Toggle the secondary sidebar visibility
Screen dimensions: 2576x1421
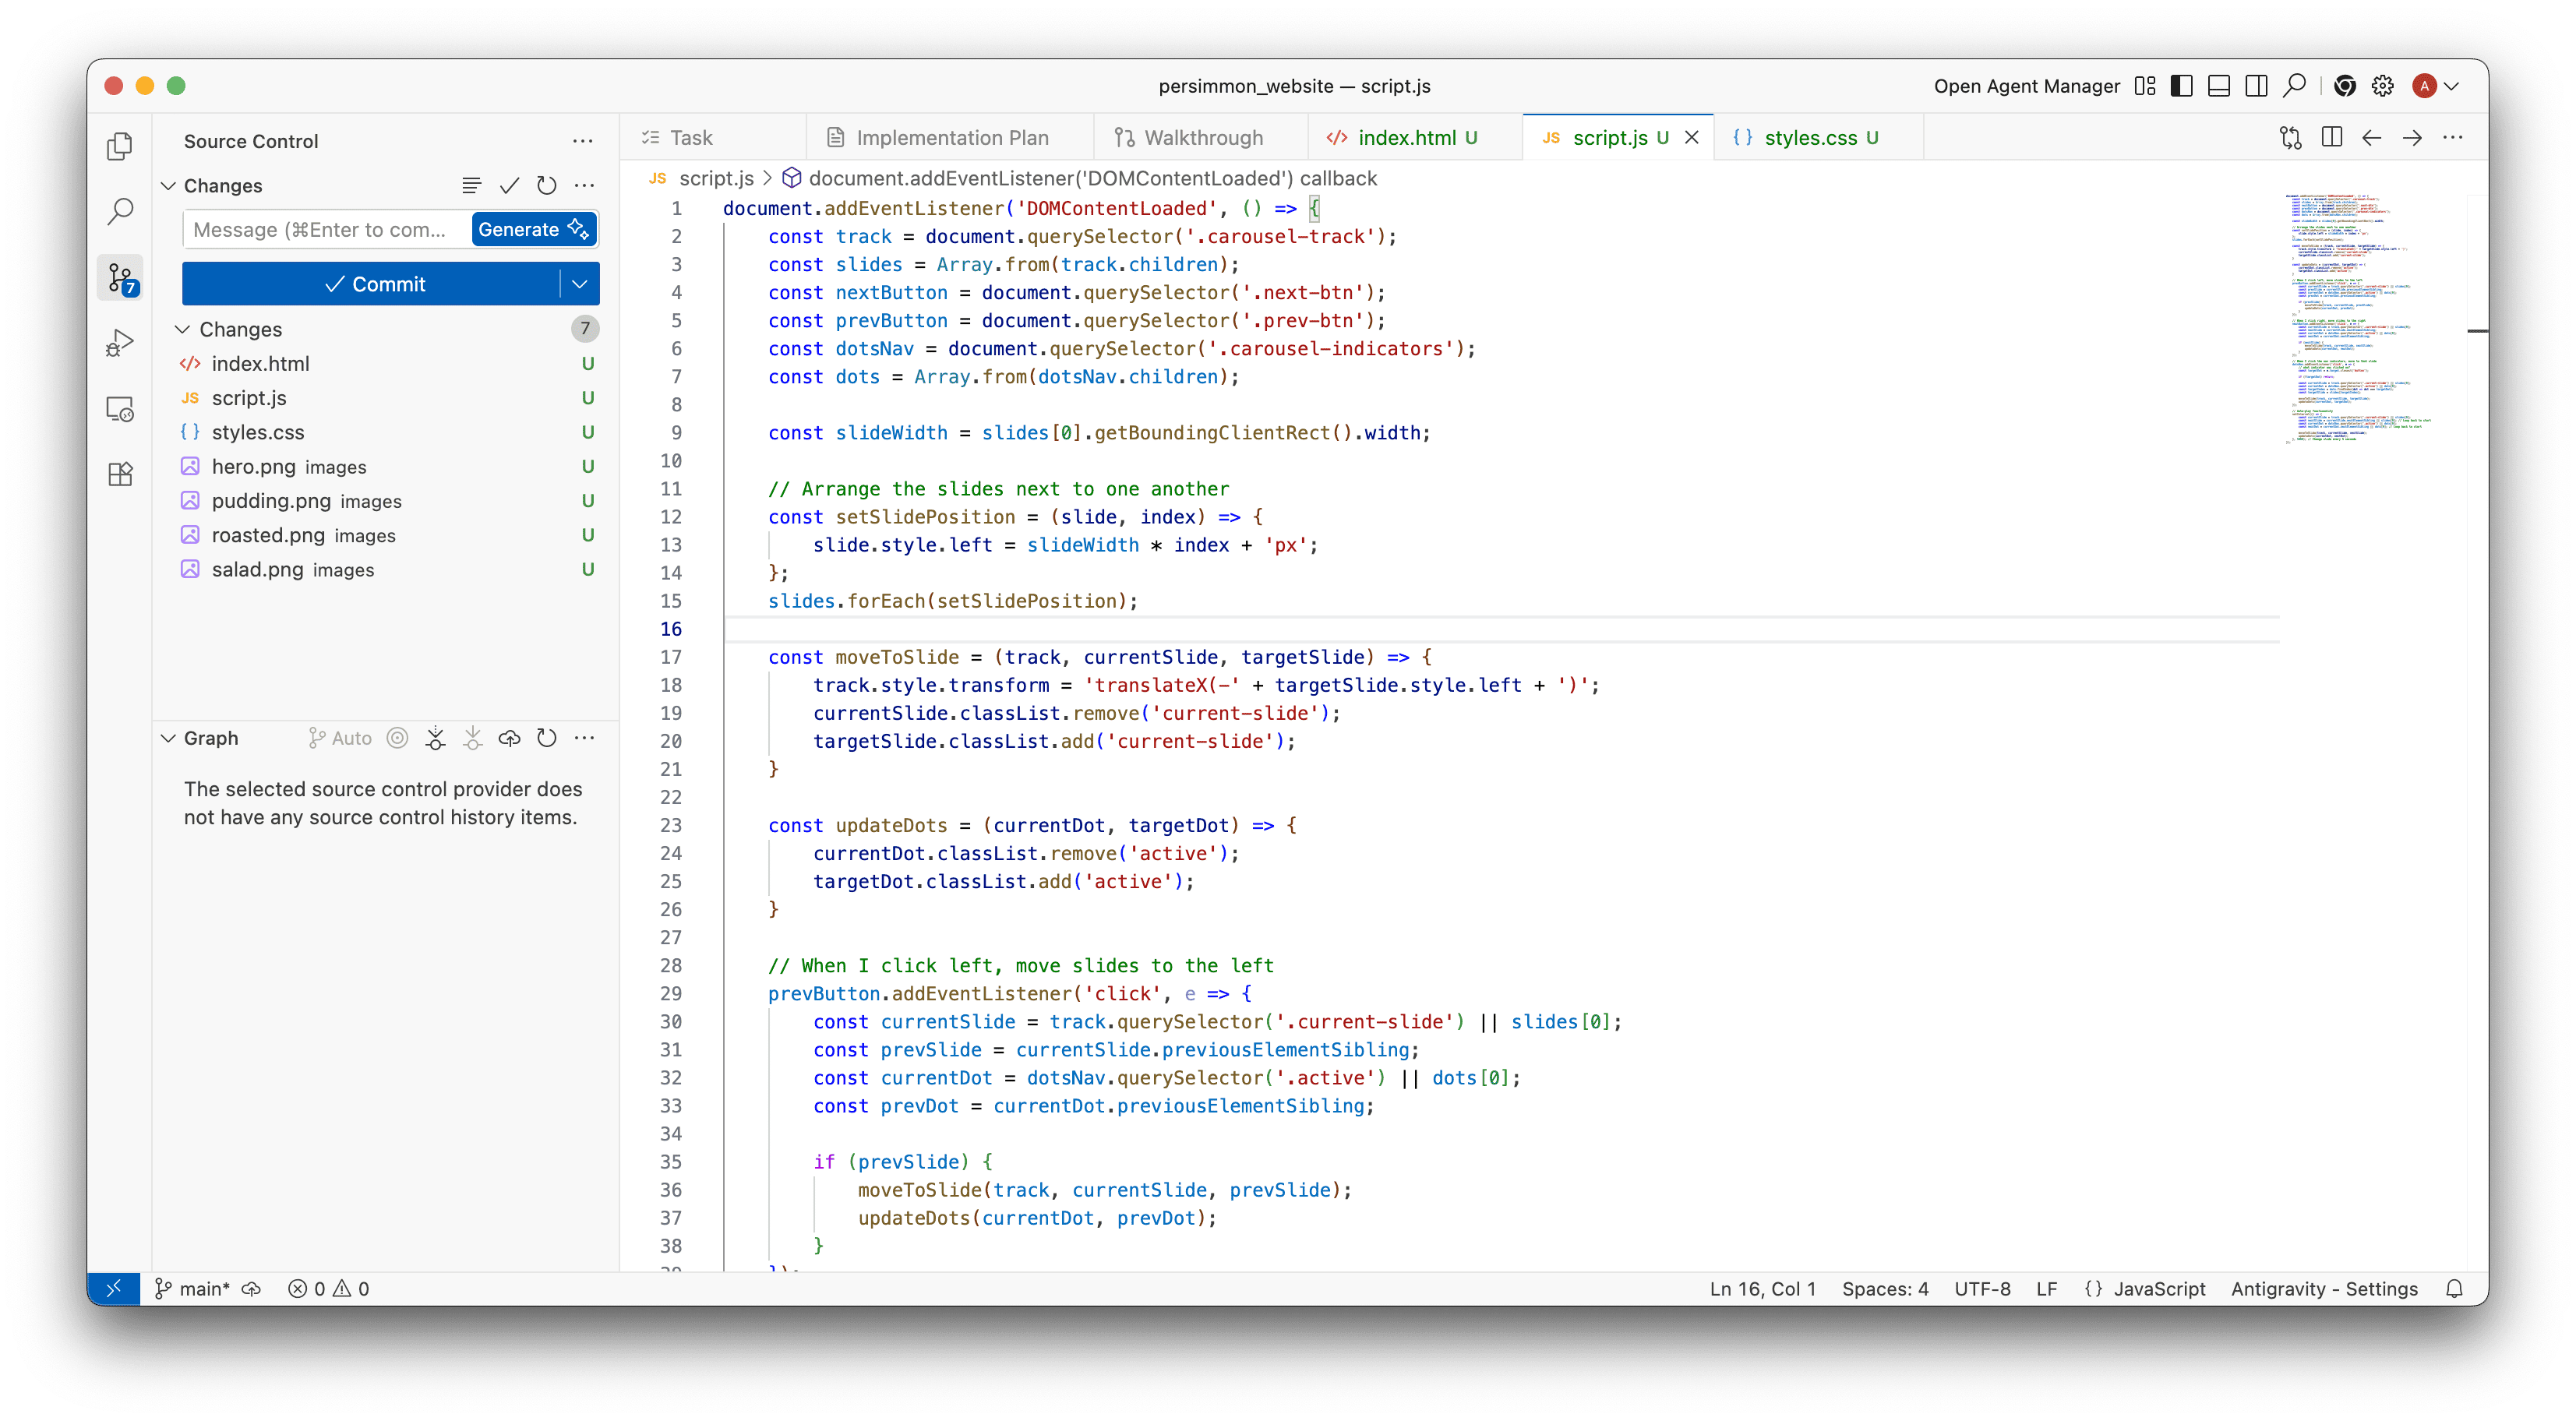(x=2256, y=86)
